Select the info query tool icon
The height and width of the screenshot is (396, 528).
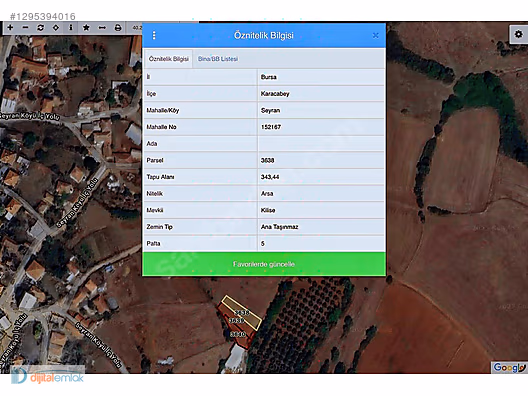[x=71, y=28]
